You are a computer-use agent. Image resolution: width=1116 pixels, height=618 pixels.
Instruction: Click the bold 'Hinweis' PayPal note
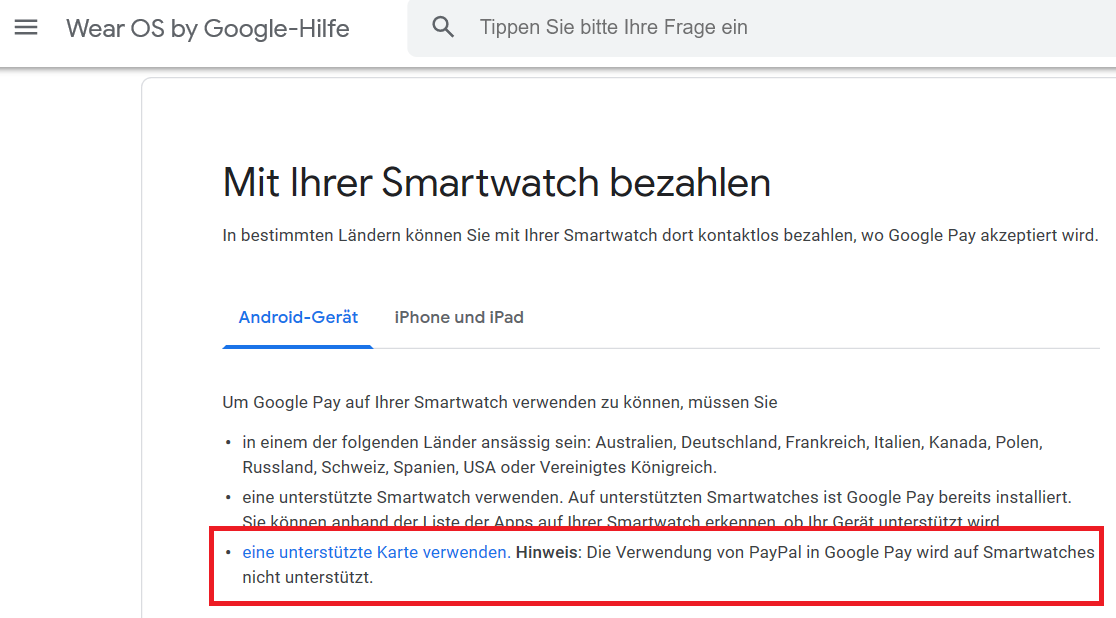click(547, 552)
